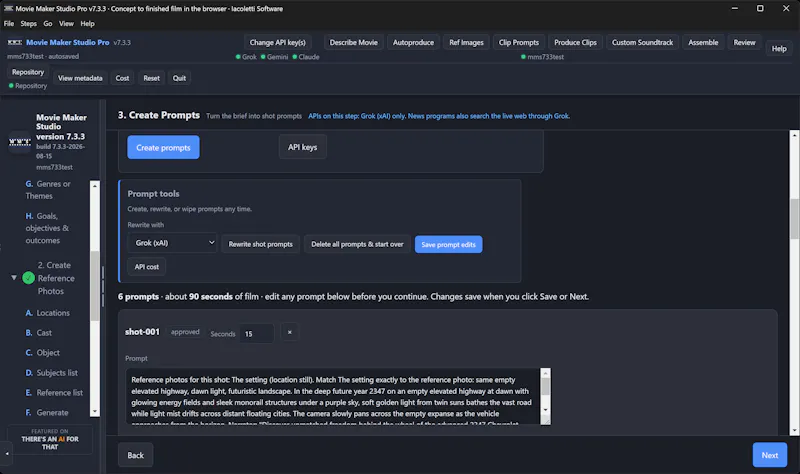
Task: Click Rewrite shot prompts
Action: 260,244
